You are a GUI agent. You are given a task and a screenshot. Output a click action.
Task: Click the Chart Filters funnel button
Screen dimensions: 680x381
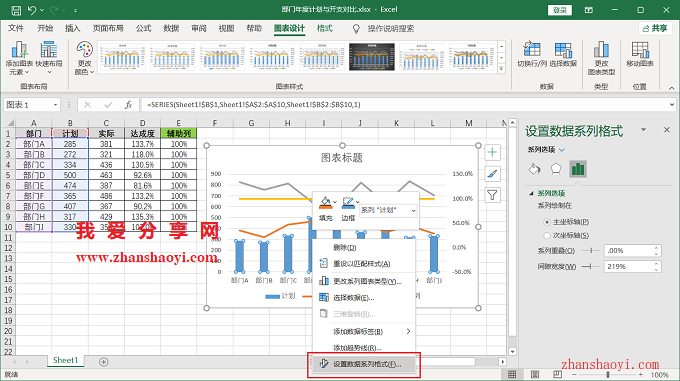click(x=492, y=195)
